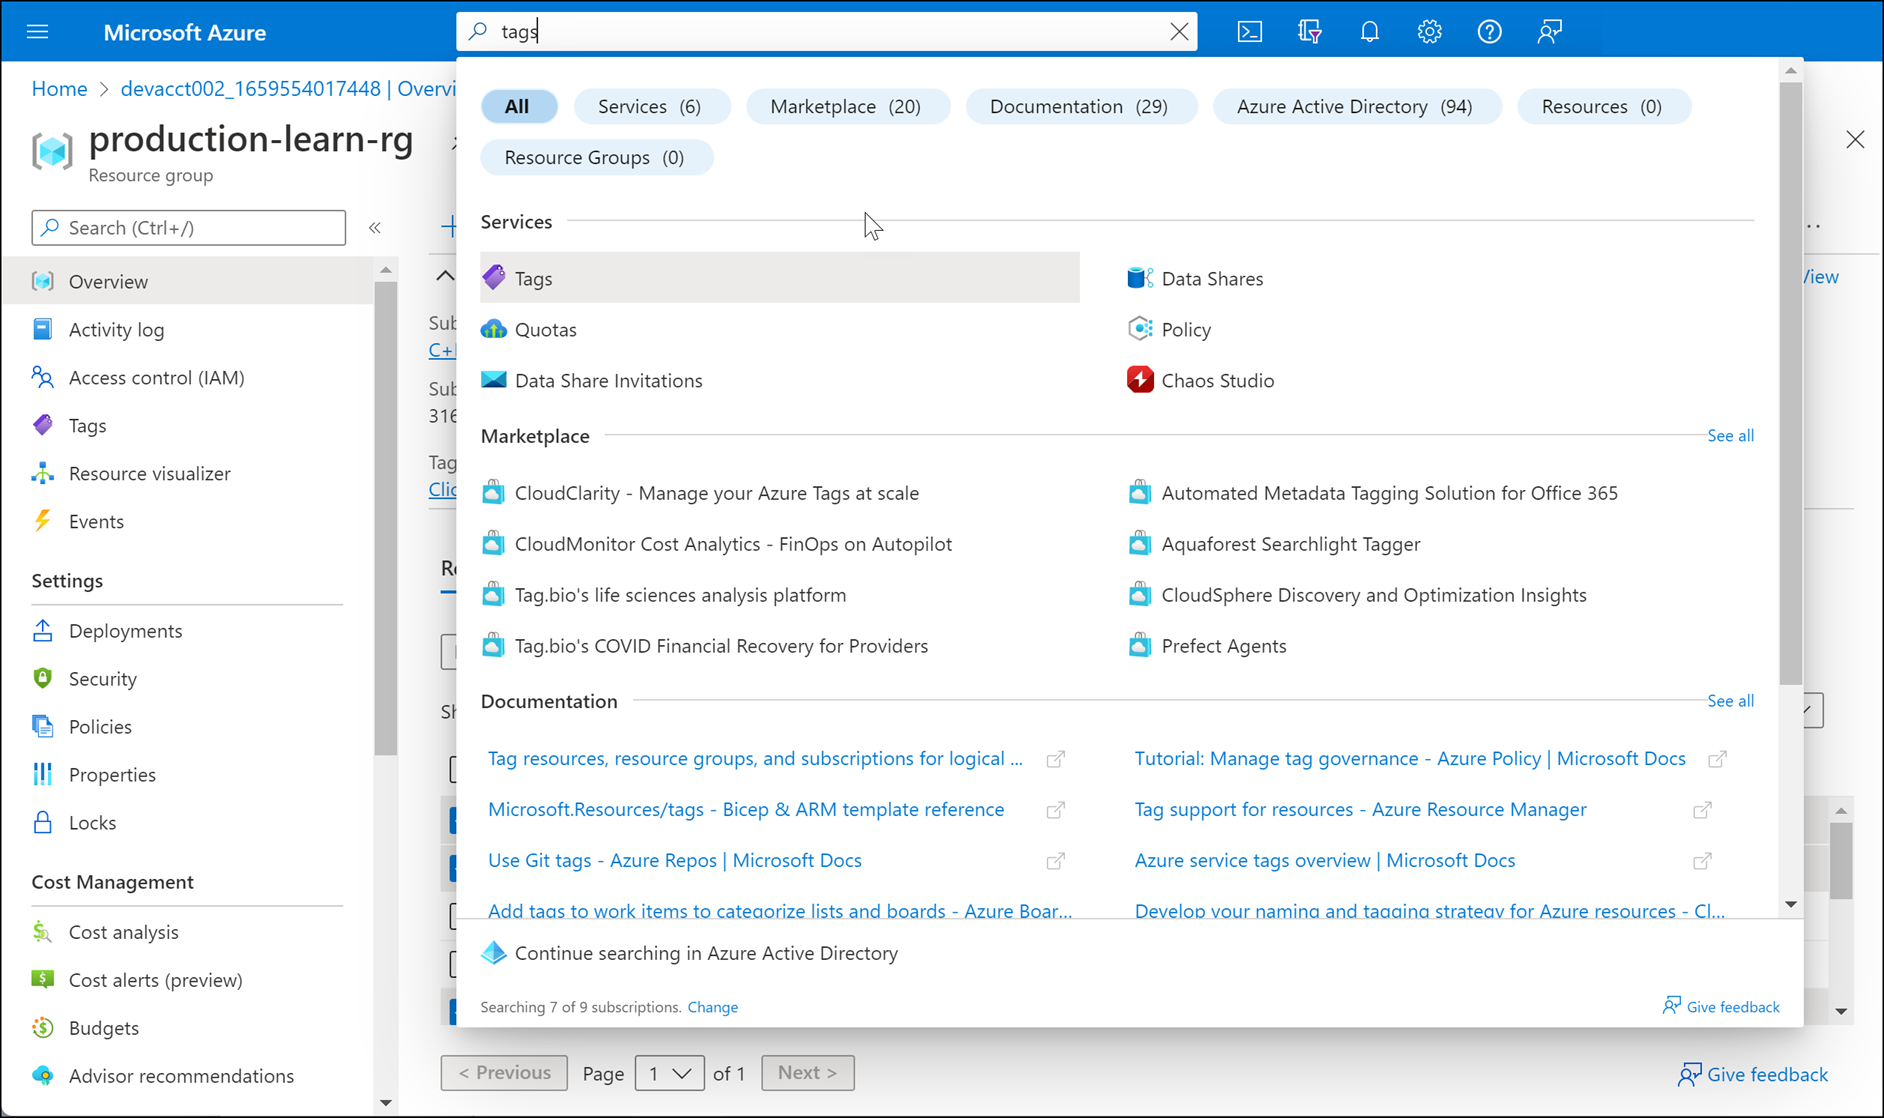
Task: Click See all for Marketplace
Action: [x=1730, y=436]
